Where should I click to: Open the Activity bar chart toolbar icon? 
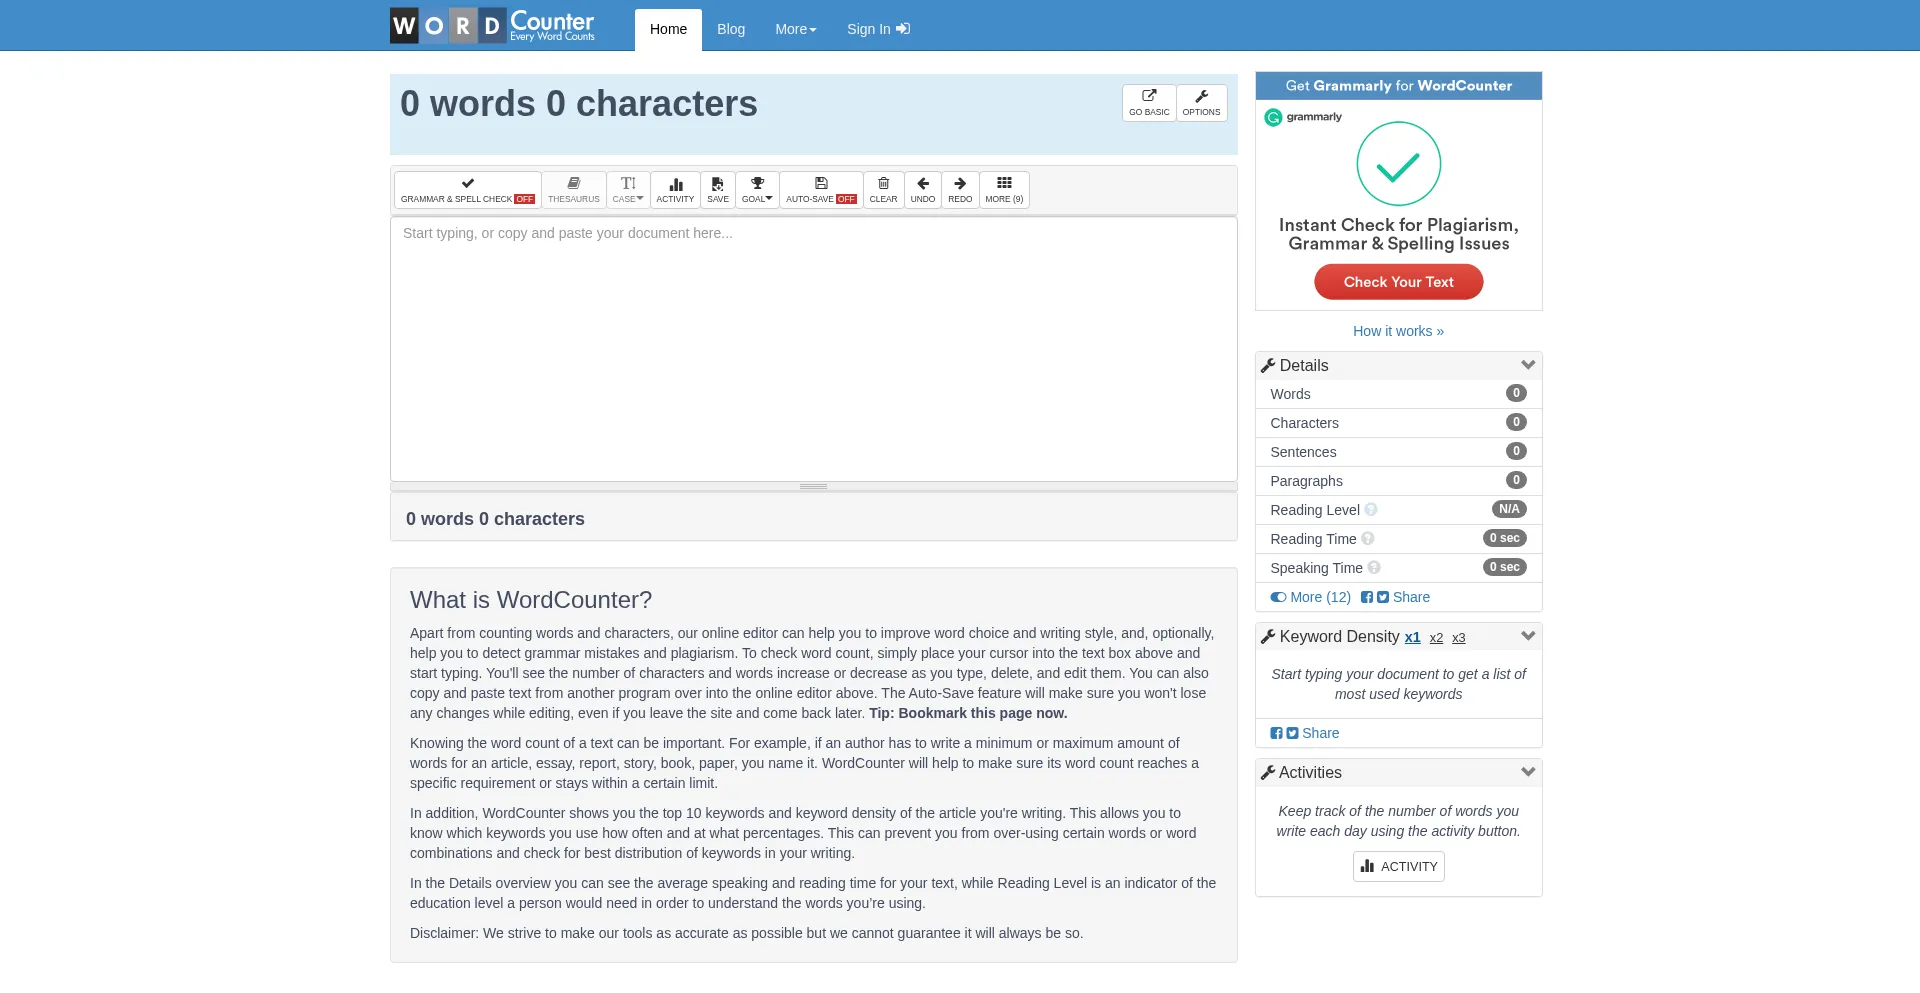pos(675,184)
